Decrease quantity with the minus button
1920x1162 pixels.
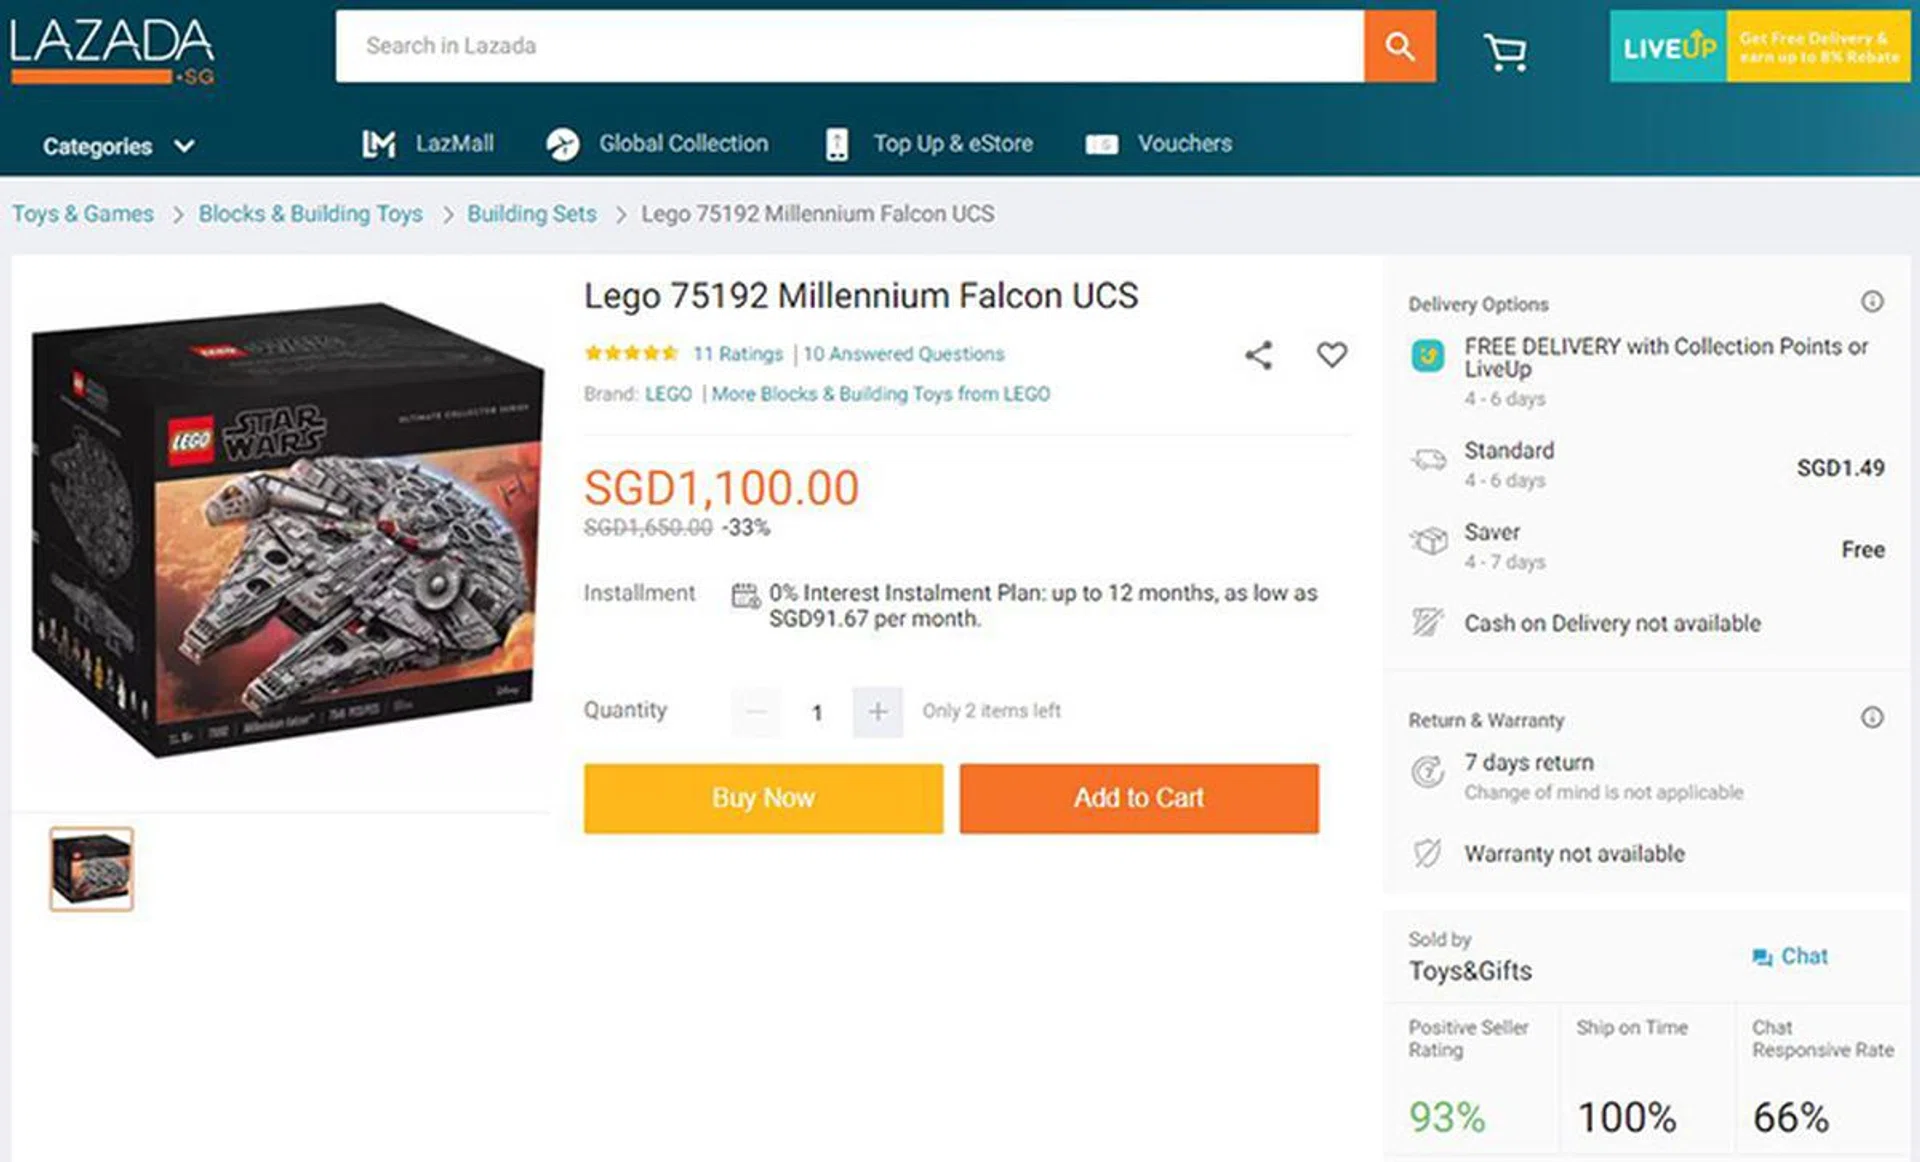[756, 711]
